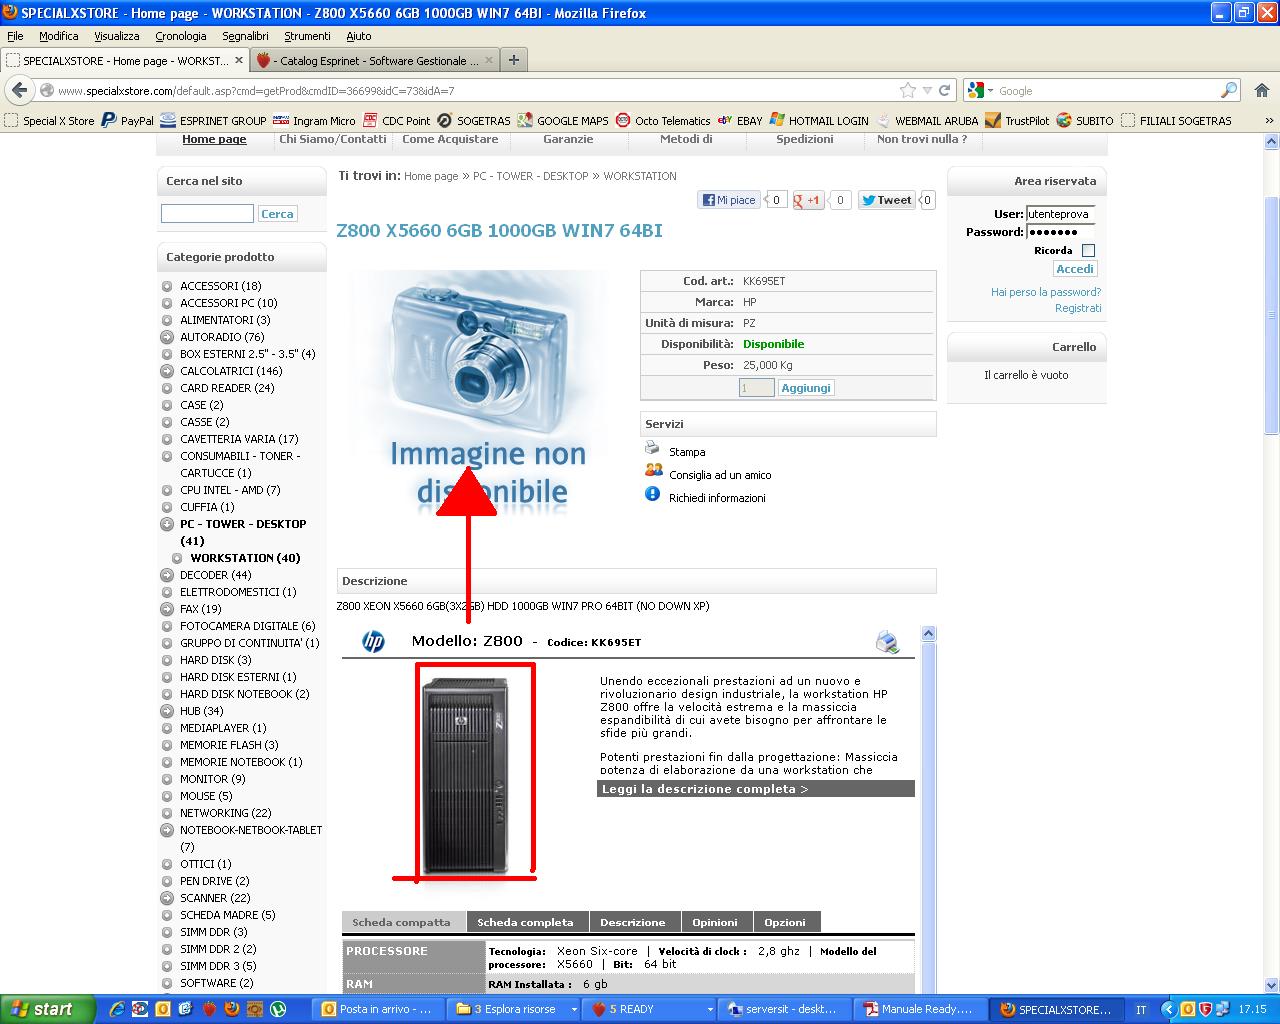The height and width of the screenshot is (1024, 1280).
Task: Click the HP logo in the product sheet
Action: point(373,641)
